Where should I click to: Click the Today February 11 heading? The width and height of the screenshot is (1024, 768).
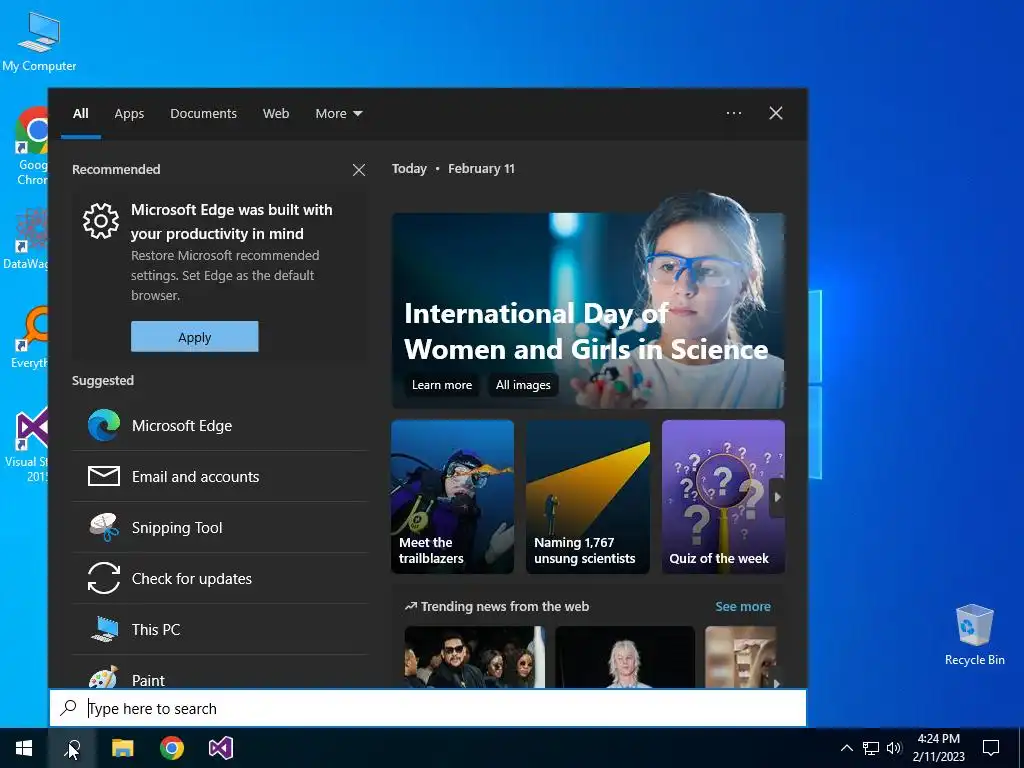click(453, 168)
